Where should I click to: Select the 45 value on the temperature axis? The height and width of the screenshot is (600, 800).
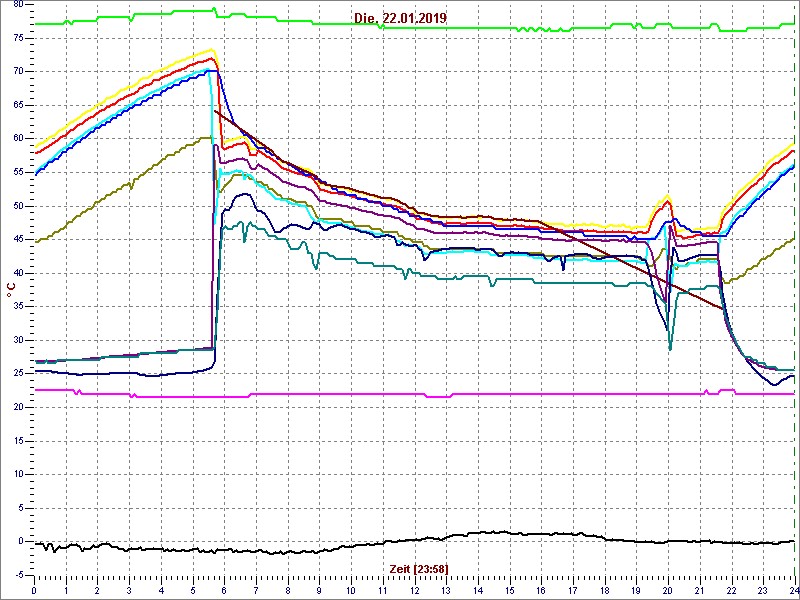pos(18,240)
